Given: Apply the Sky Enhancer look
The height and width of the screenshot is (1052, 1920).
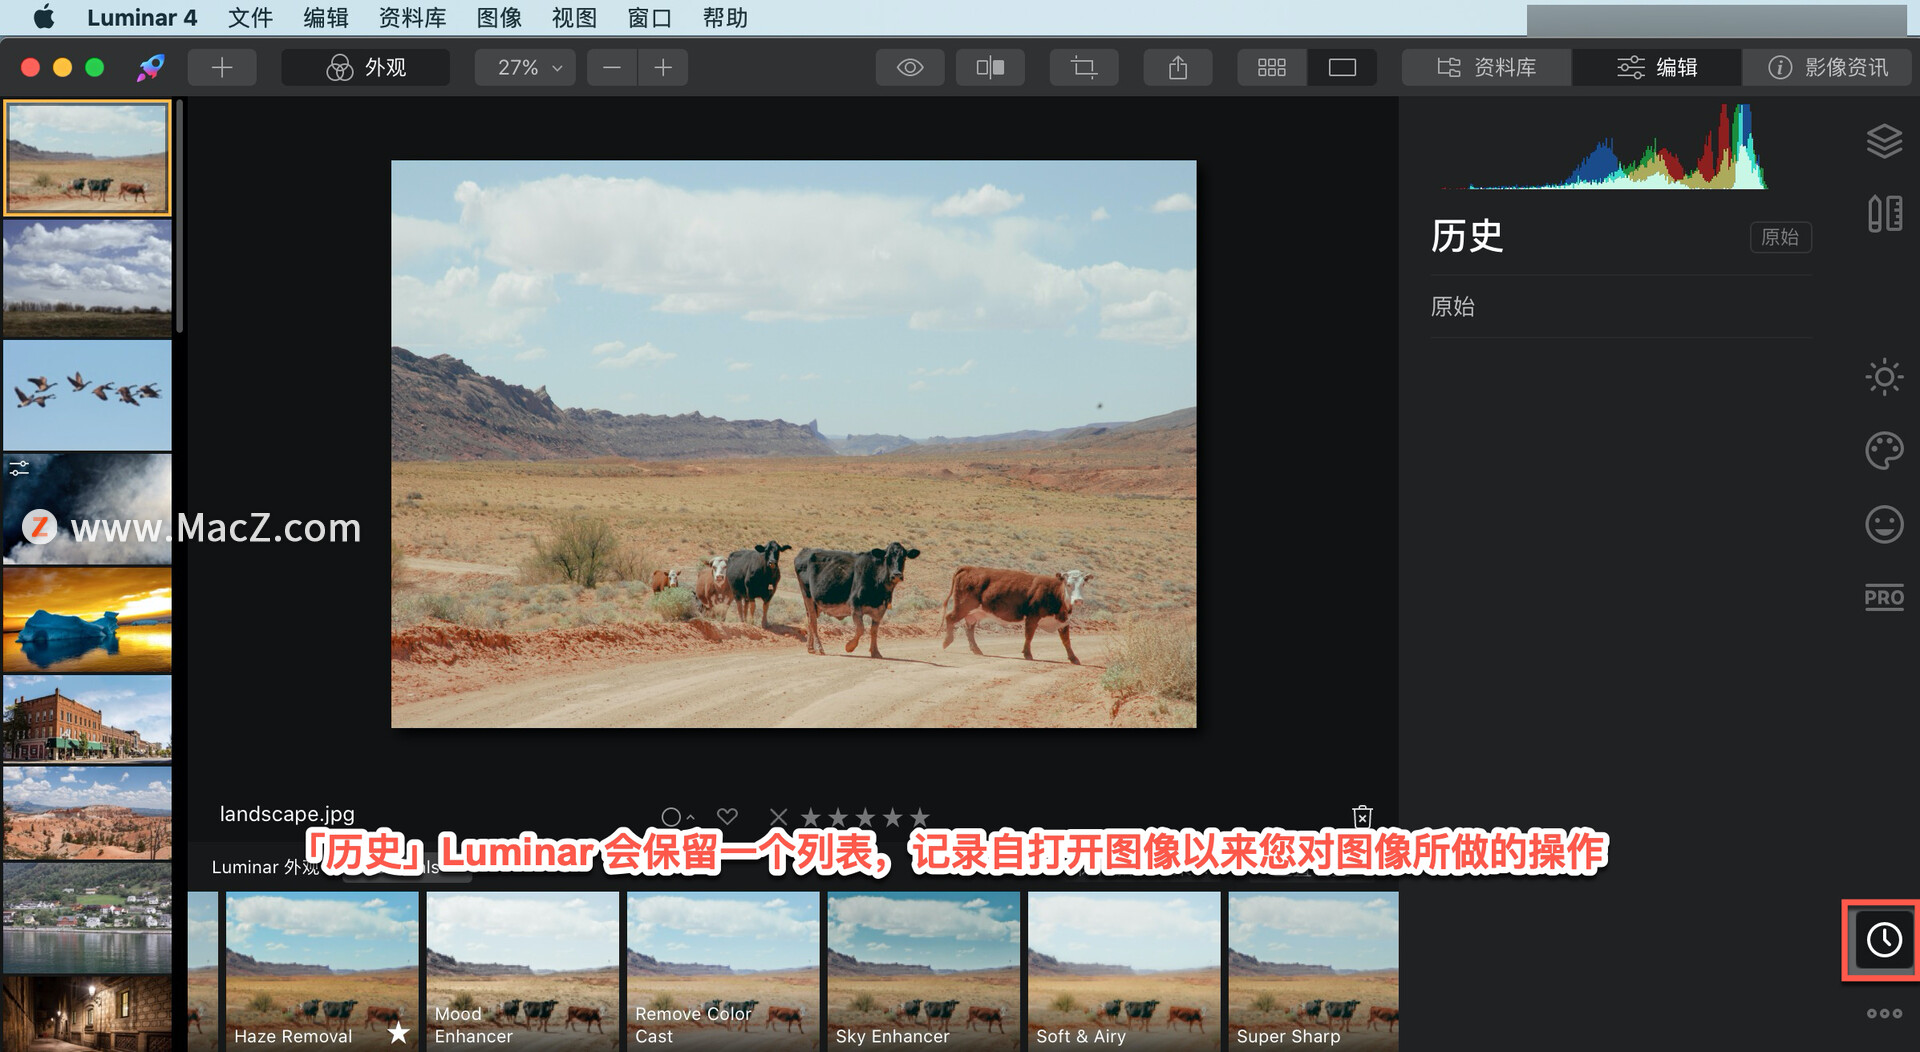Looking at the screenshot, I should [923, 971].
